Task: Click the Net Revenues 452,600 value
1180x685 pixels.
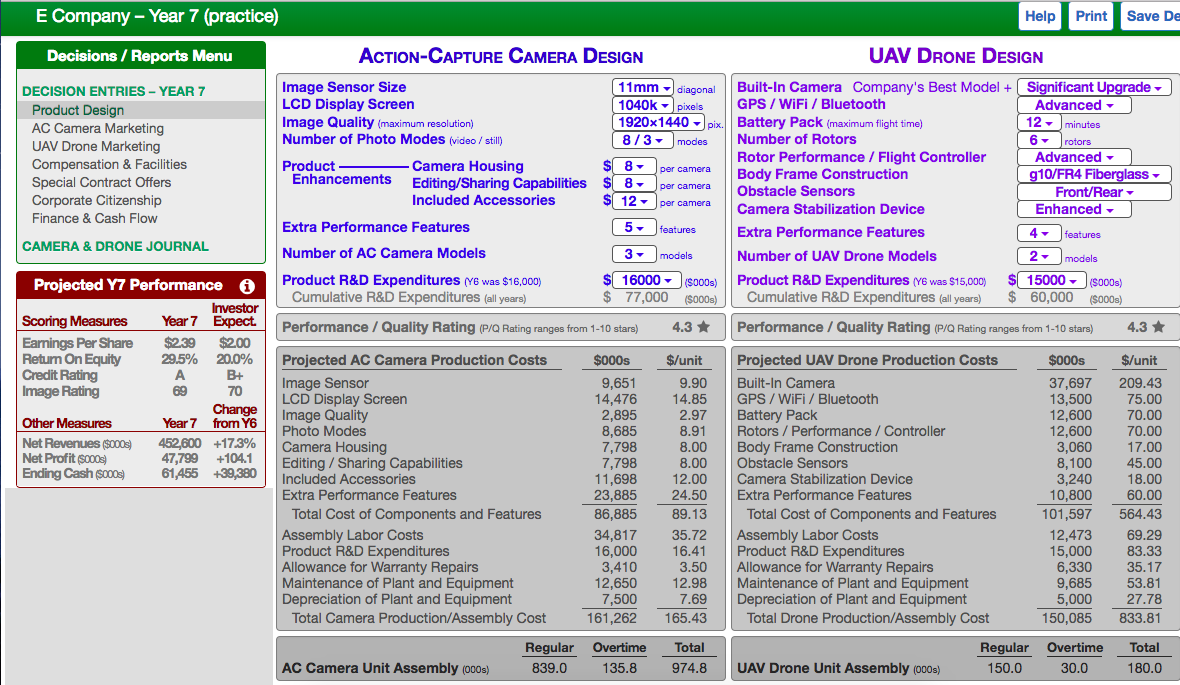Action: click(180, 443)
